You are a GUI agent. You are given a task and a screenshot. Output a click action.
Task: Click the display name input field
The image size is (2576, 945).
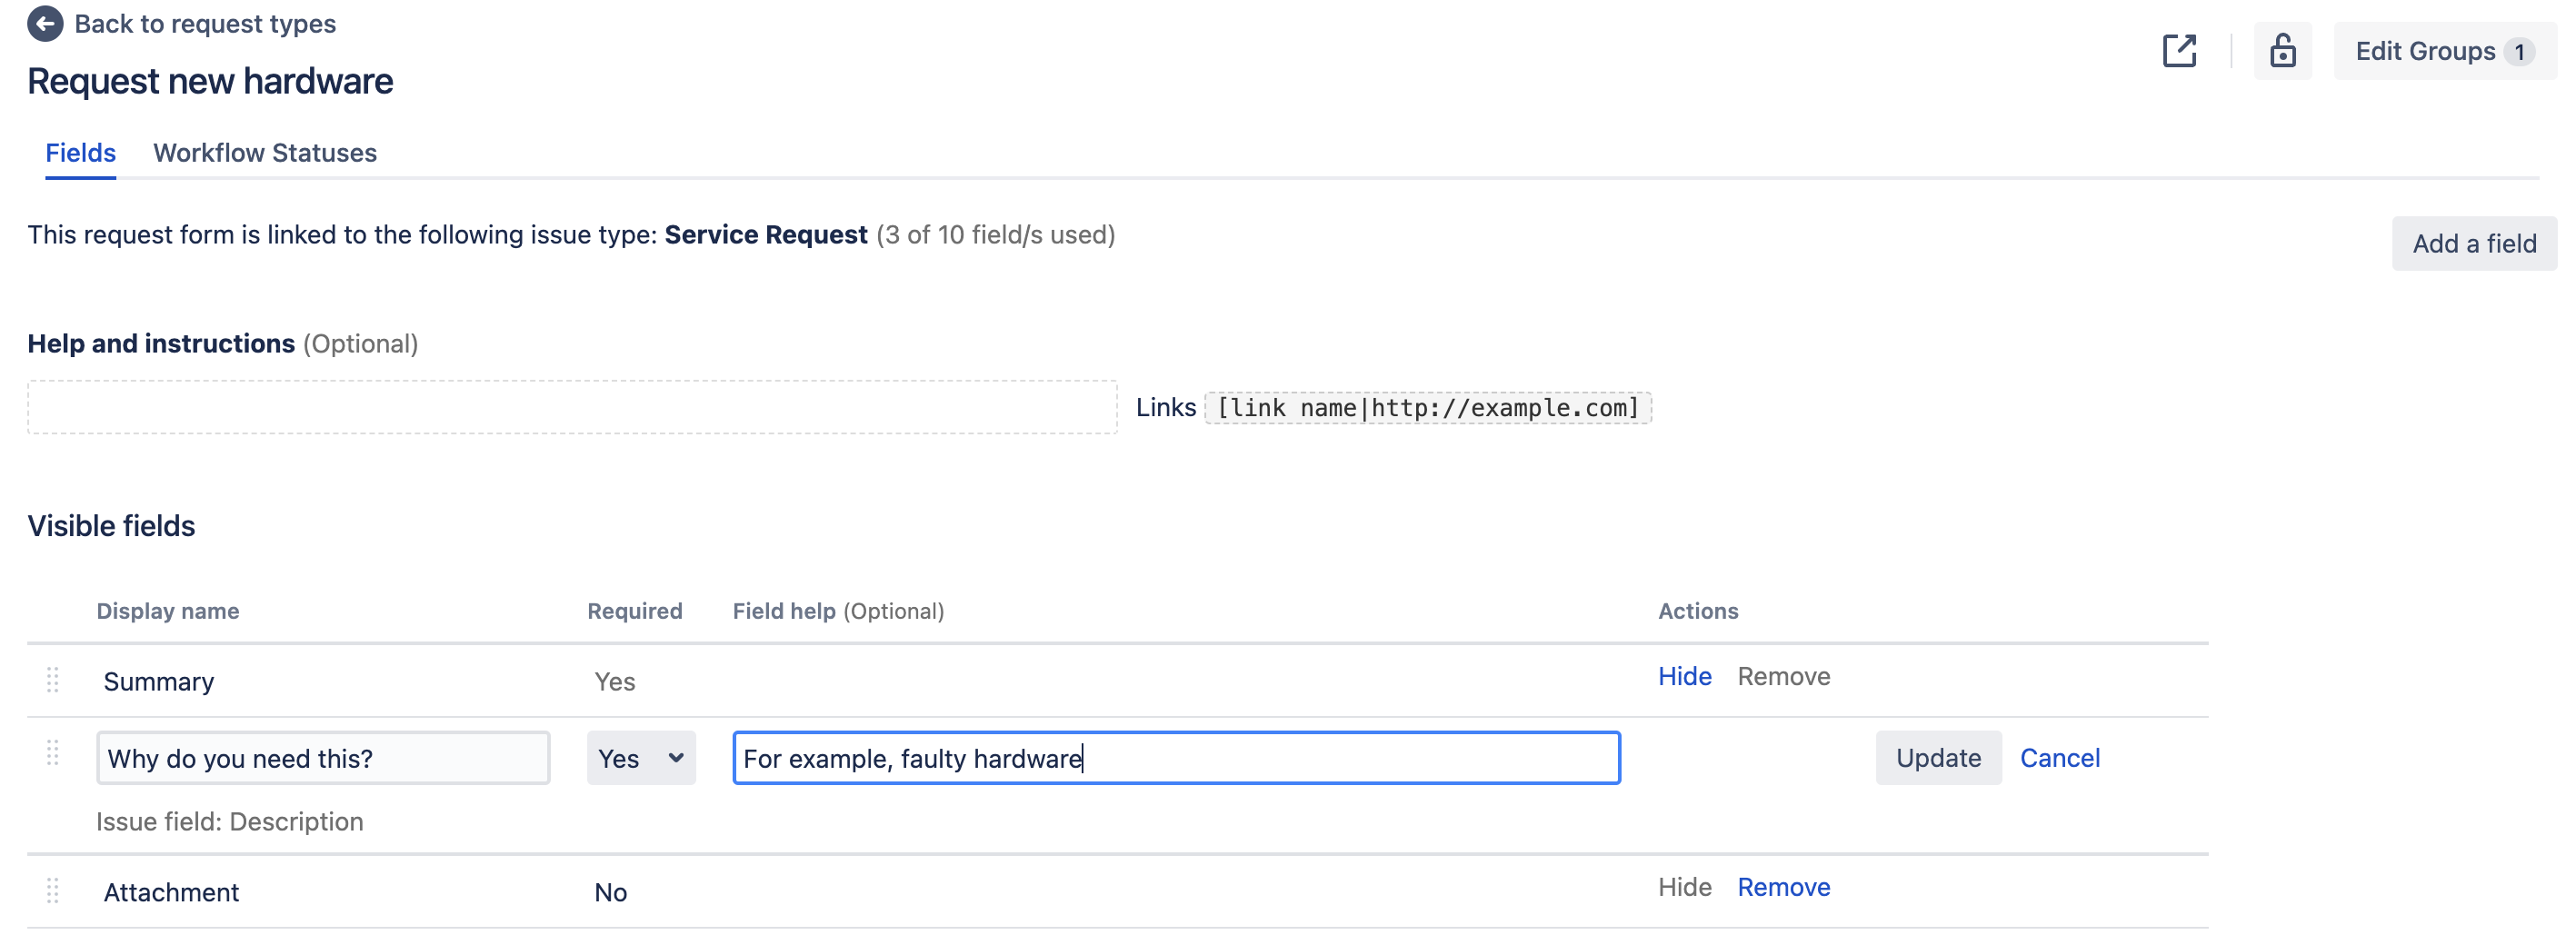tap(322, 758)
